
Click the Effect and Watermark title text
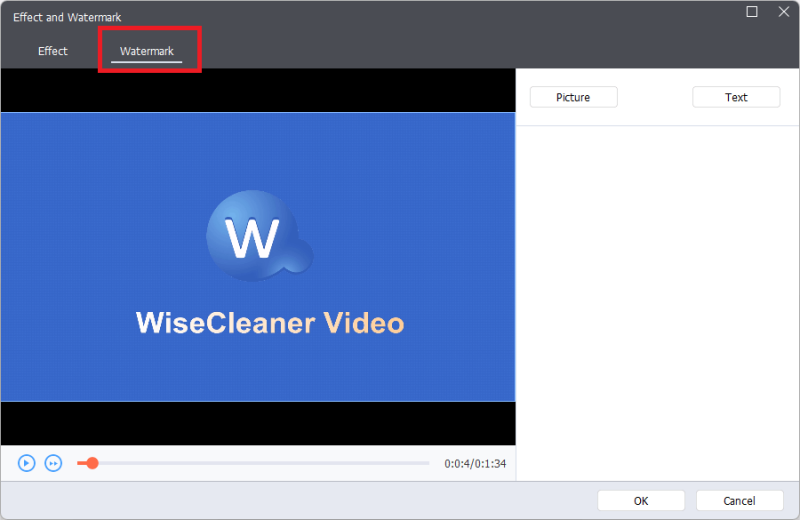[x=67, y=17]
